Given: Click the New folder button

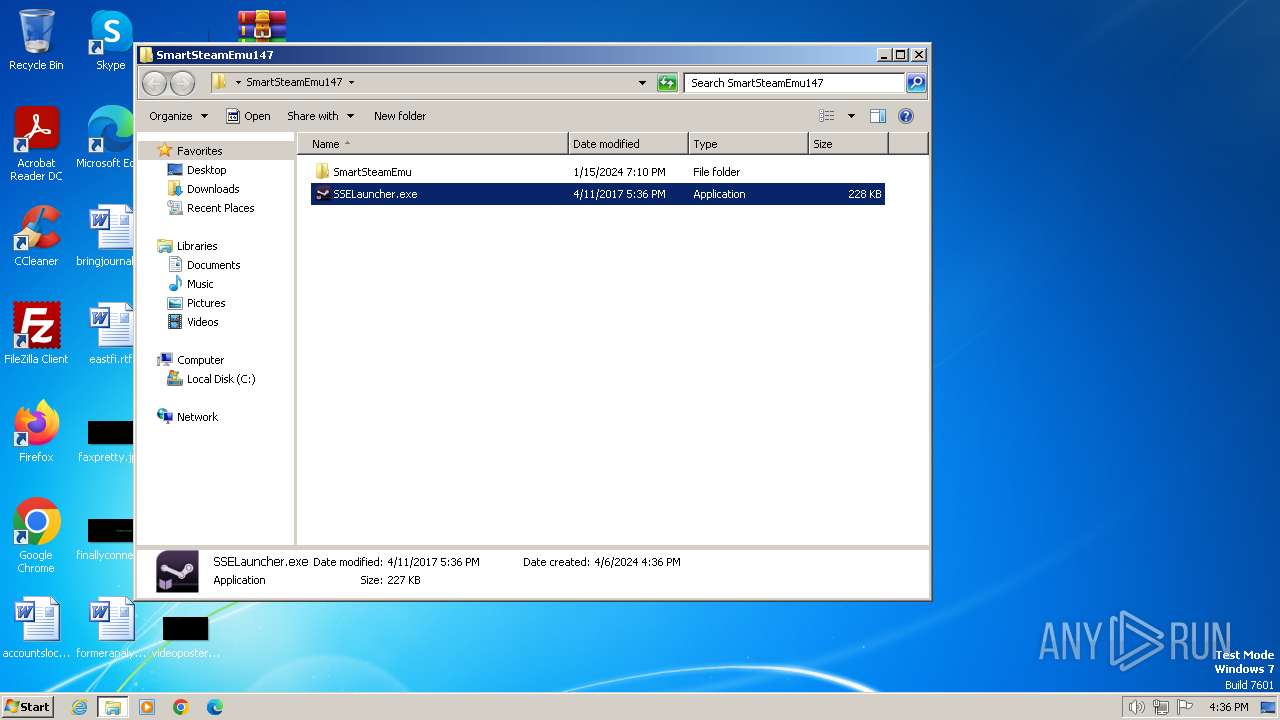Looking at the screenshot, I should 400,116.
